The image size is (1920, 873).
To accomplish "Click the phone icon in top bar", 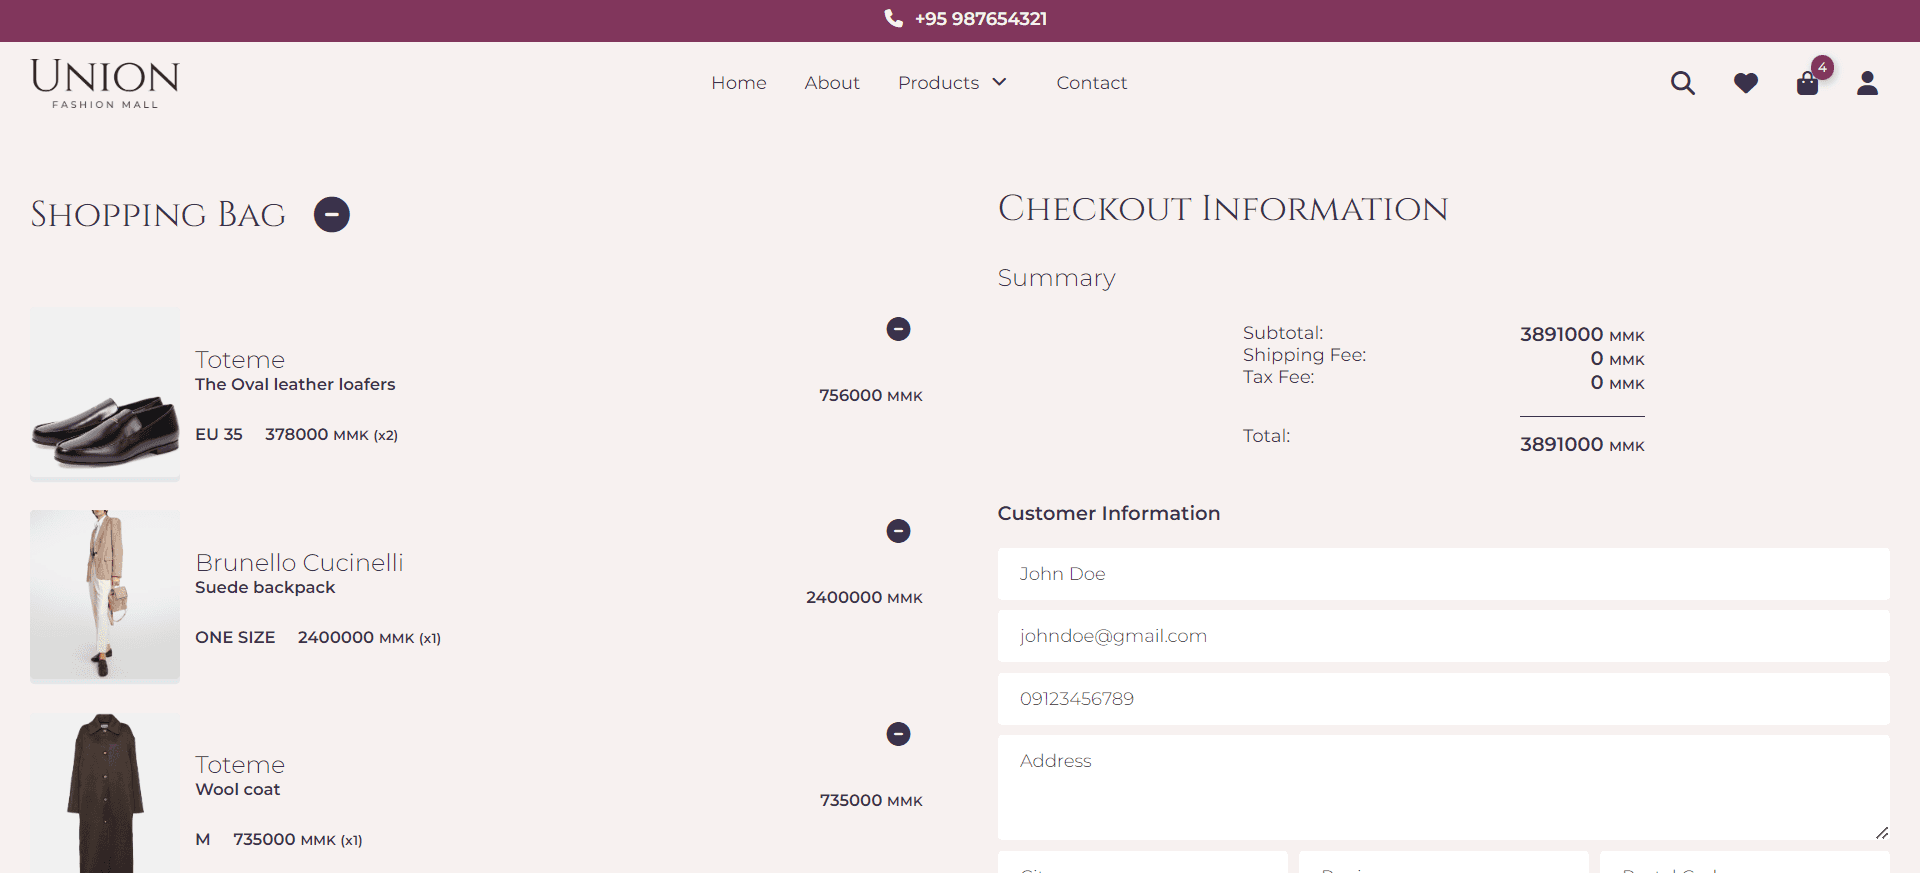I will (894, 19).
